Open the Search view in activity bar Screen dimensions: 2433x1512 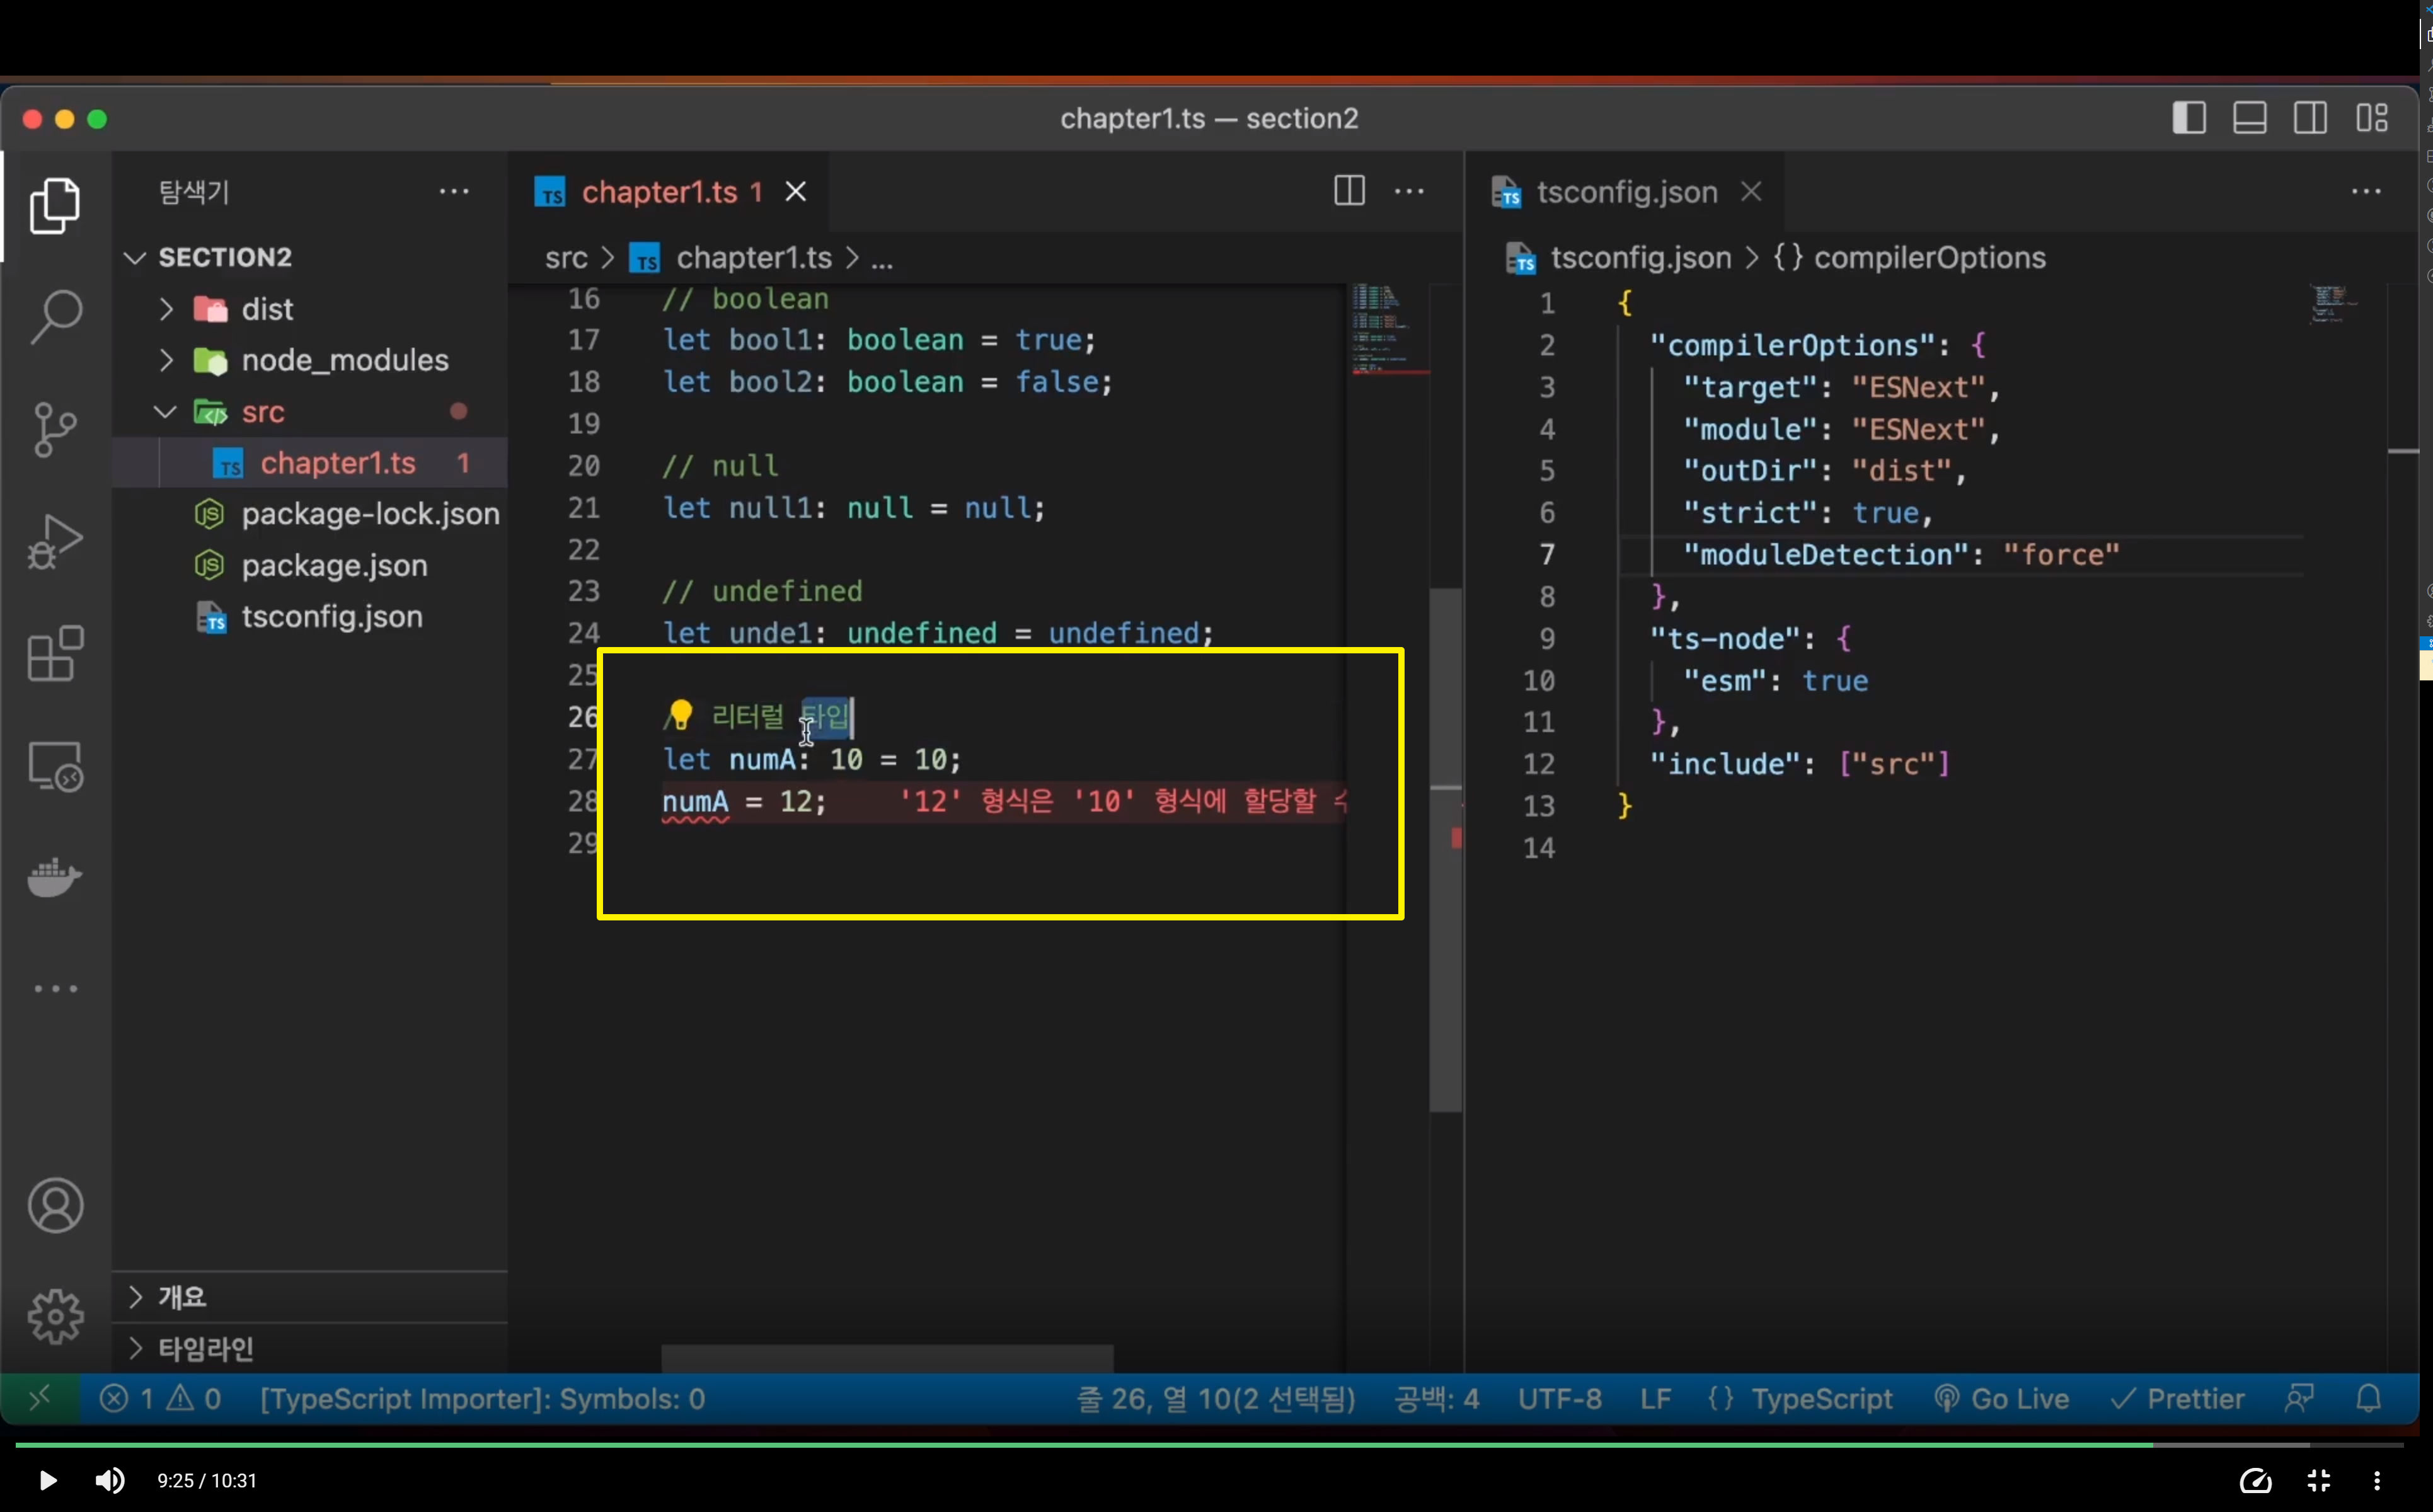tap(55, 318)
